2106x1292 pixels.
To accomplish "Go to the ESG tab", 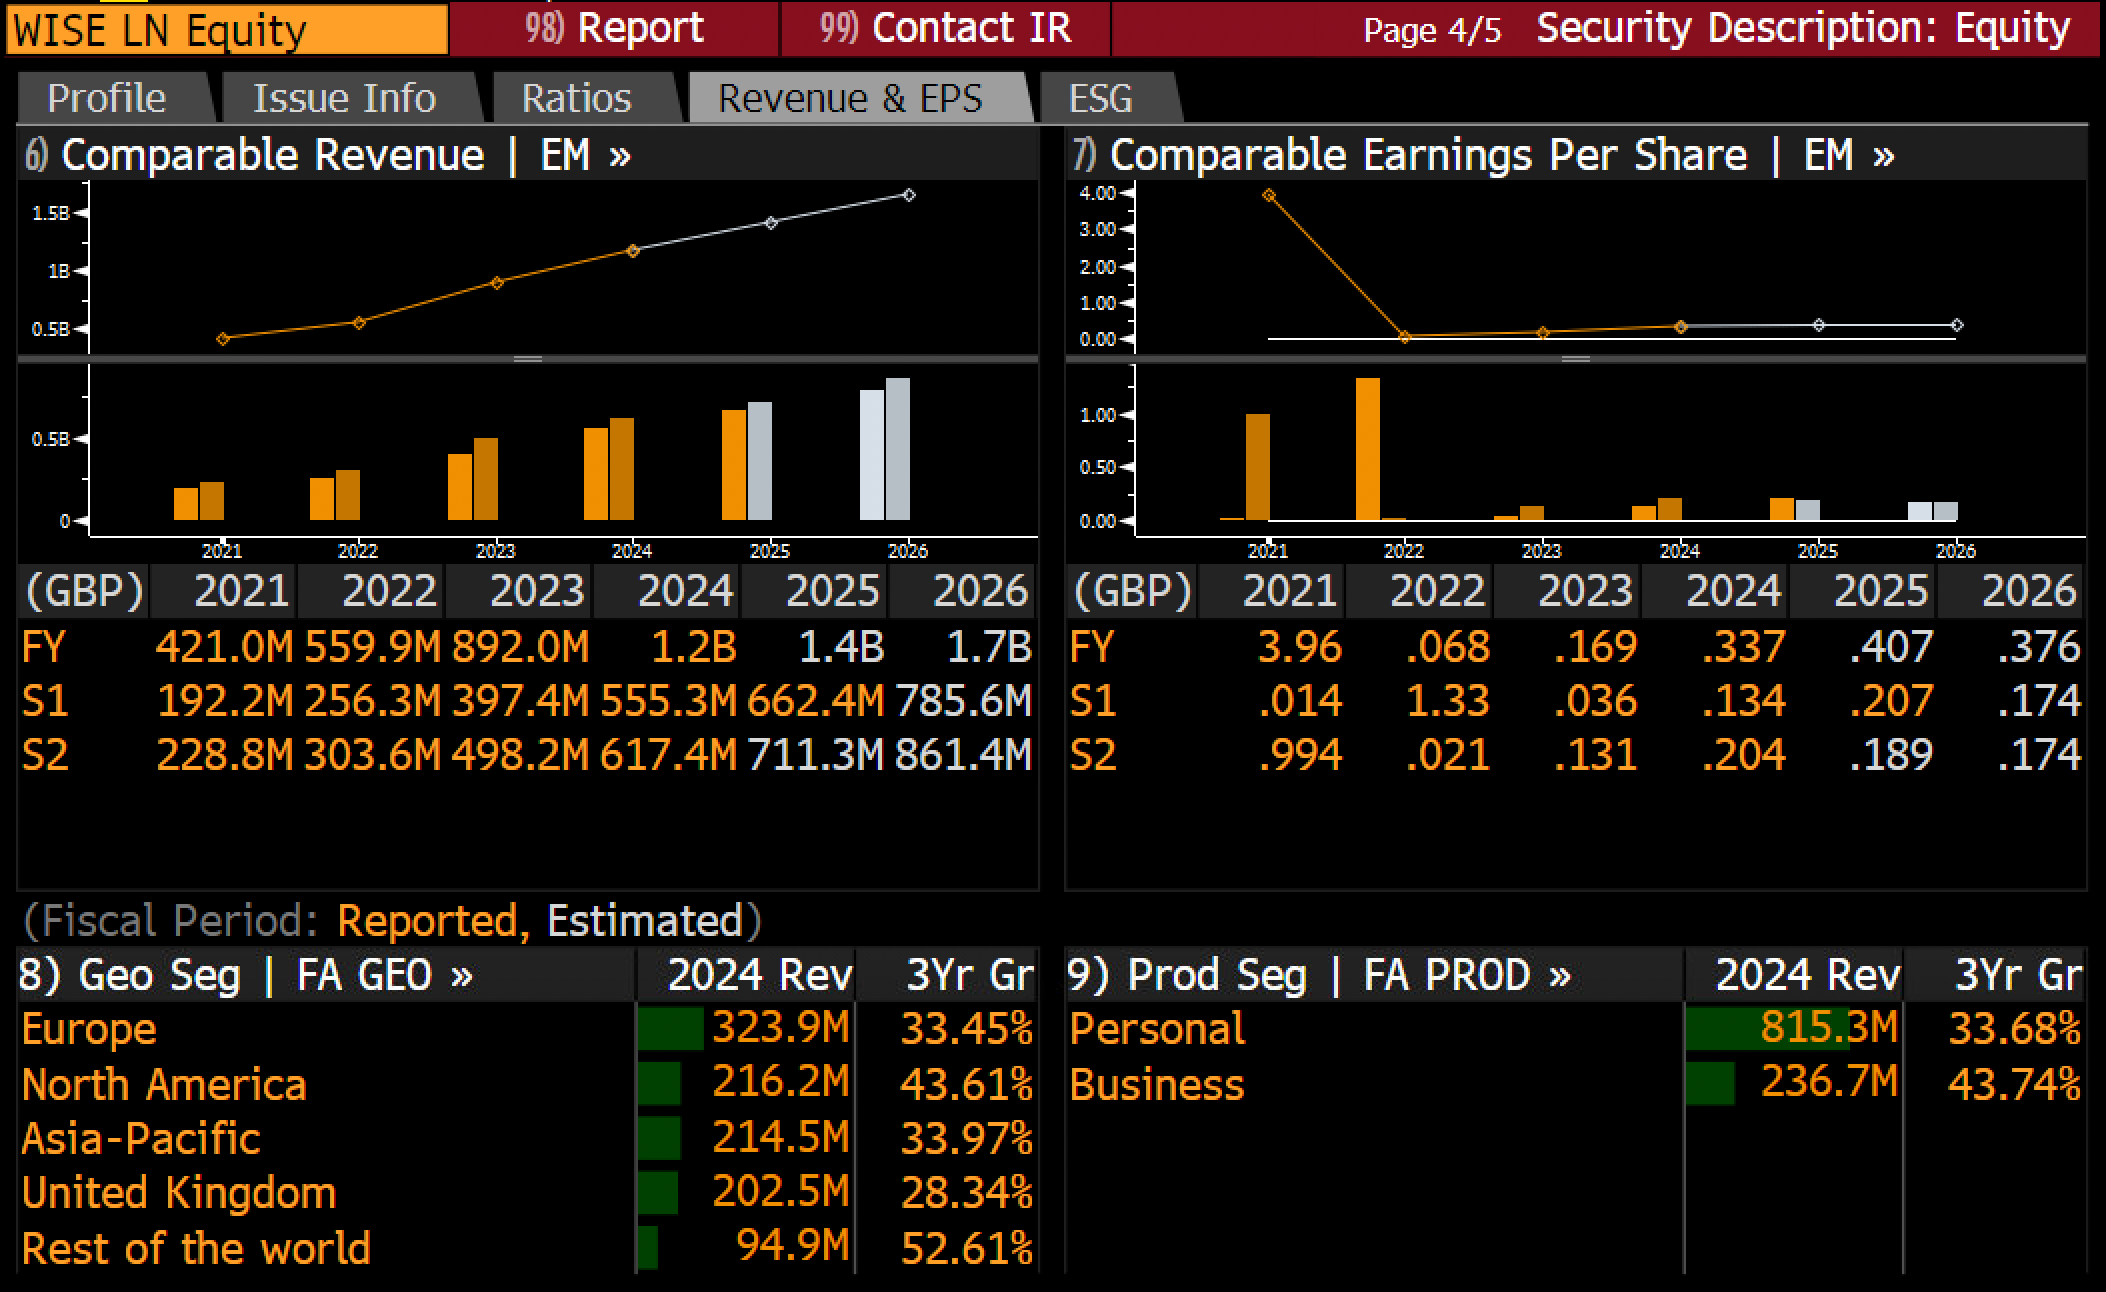I will tap(1101, 98).
